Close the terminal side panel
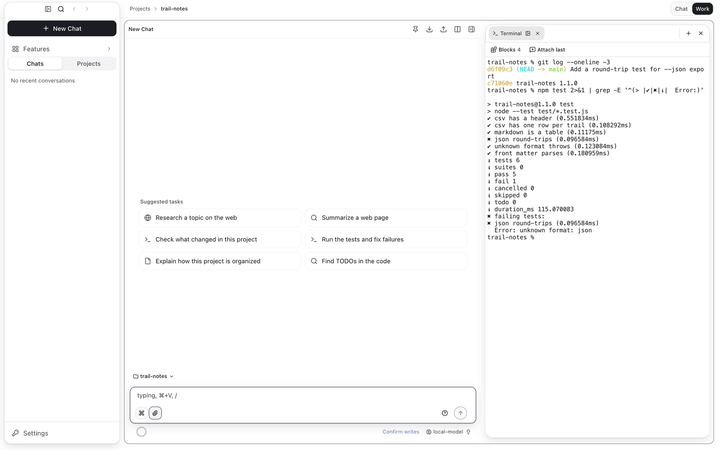This screenshot has height=450, width=720. coord(701,33)
